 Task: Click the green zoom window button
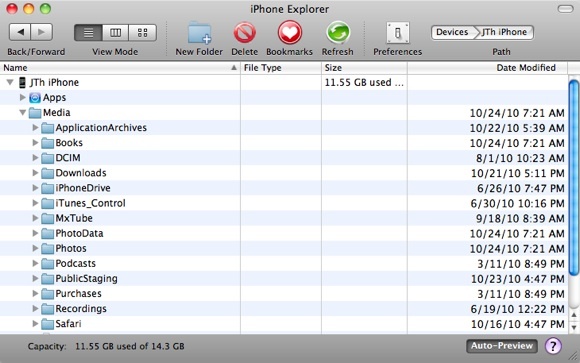[45, 8]
